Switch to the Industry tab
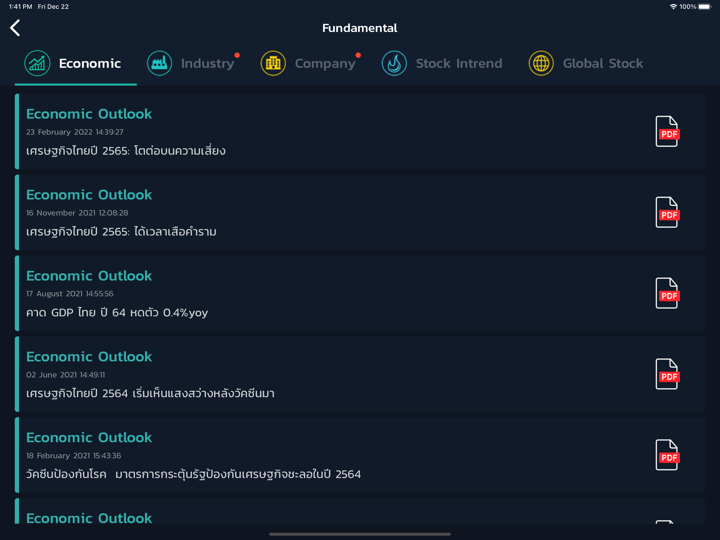The image size is (720, 540). click(x=207, y=63)
